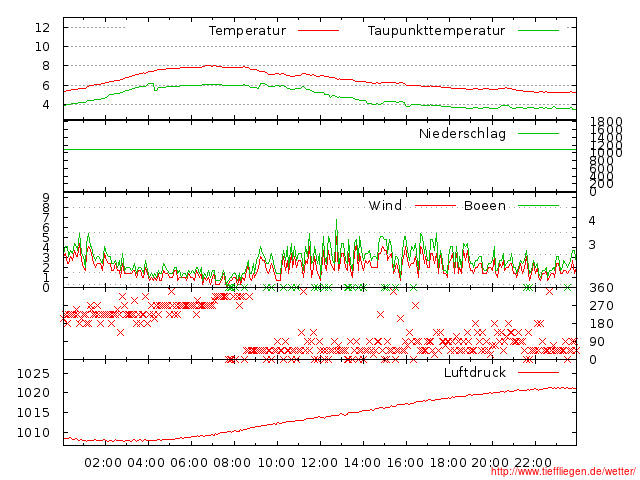
Task: Click the Niederschlag legend label
Action: coord(462,133)
